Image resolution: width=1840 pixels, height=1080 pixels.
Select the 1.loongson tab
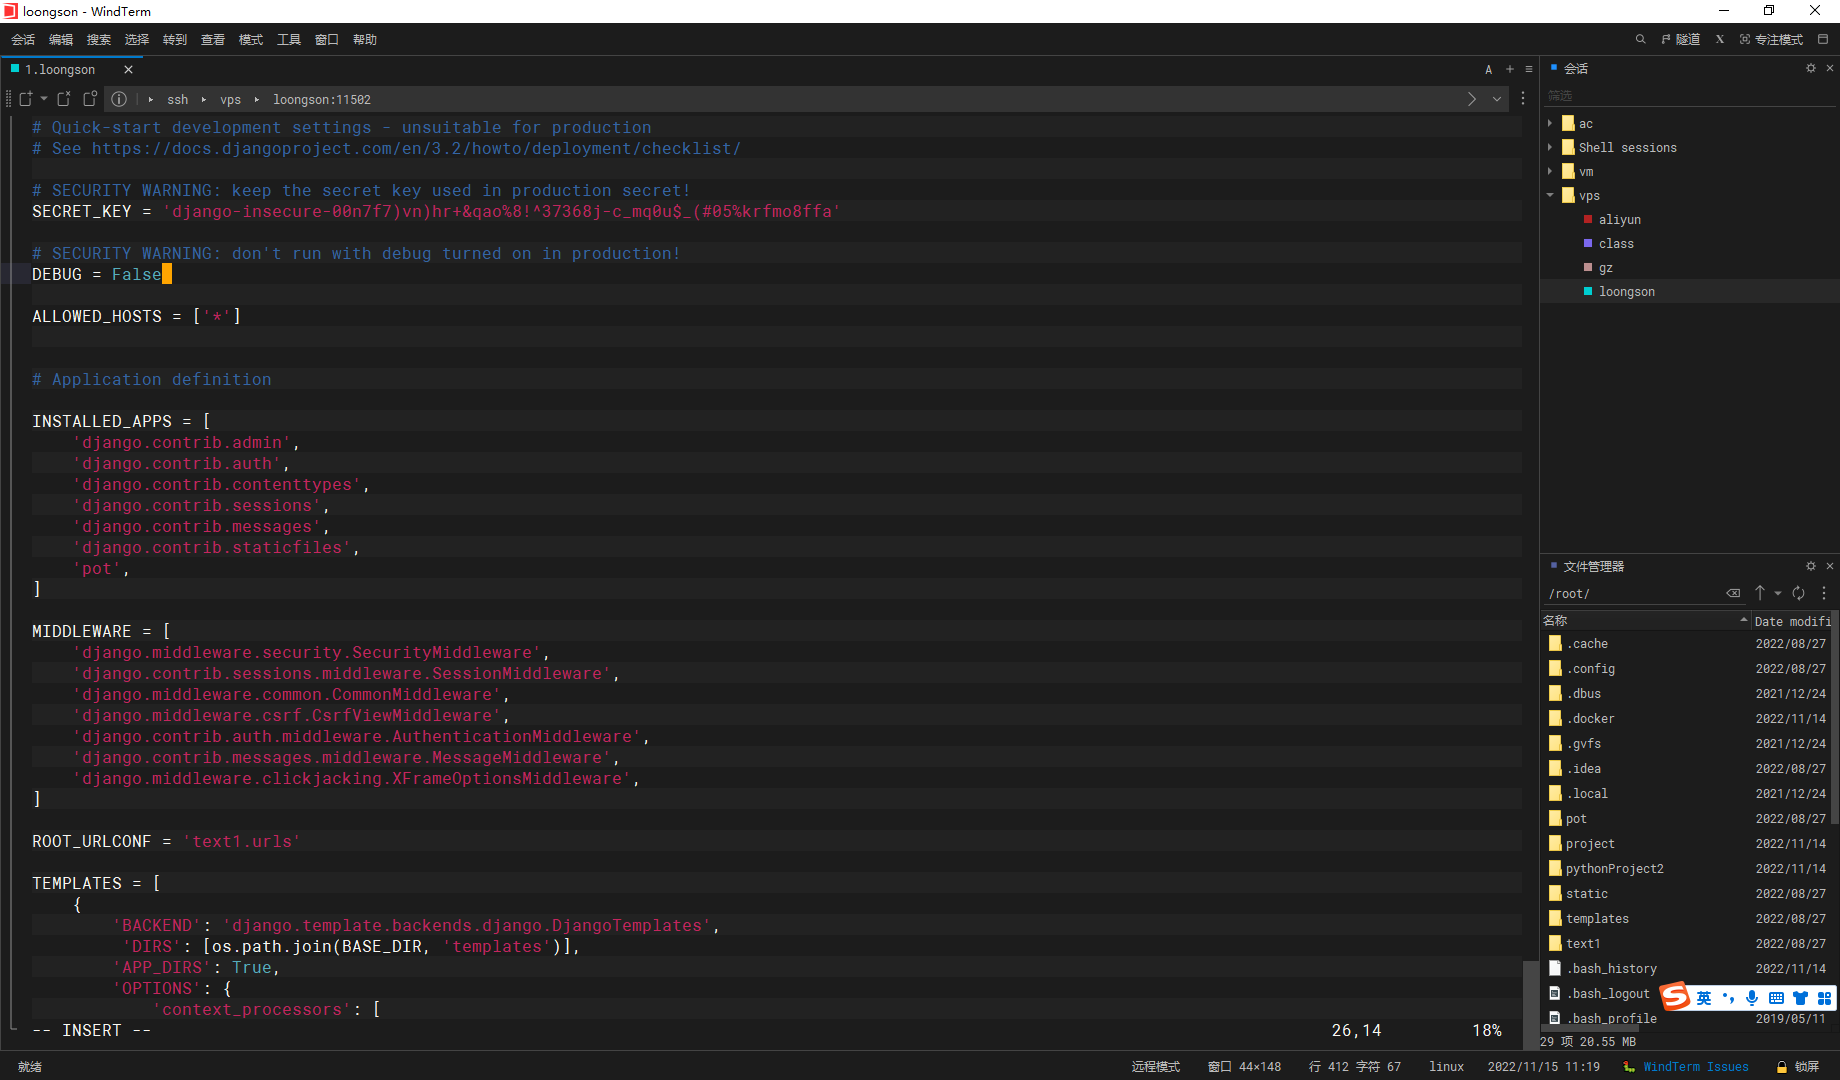[60, 70]
